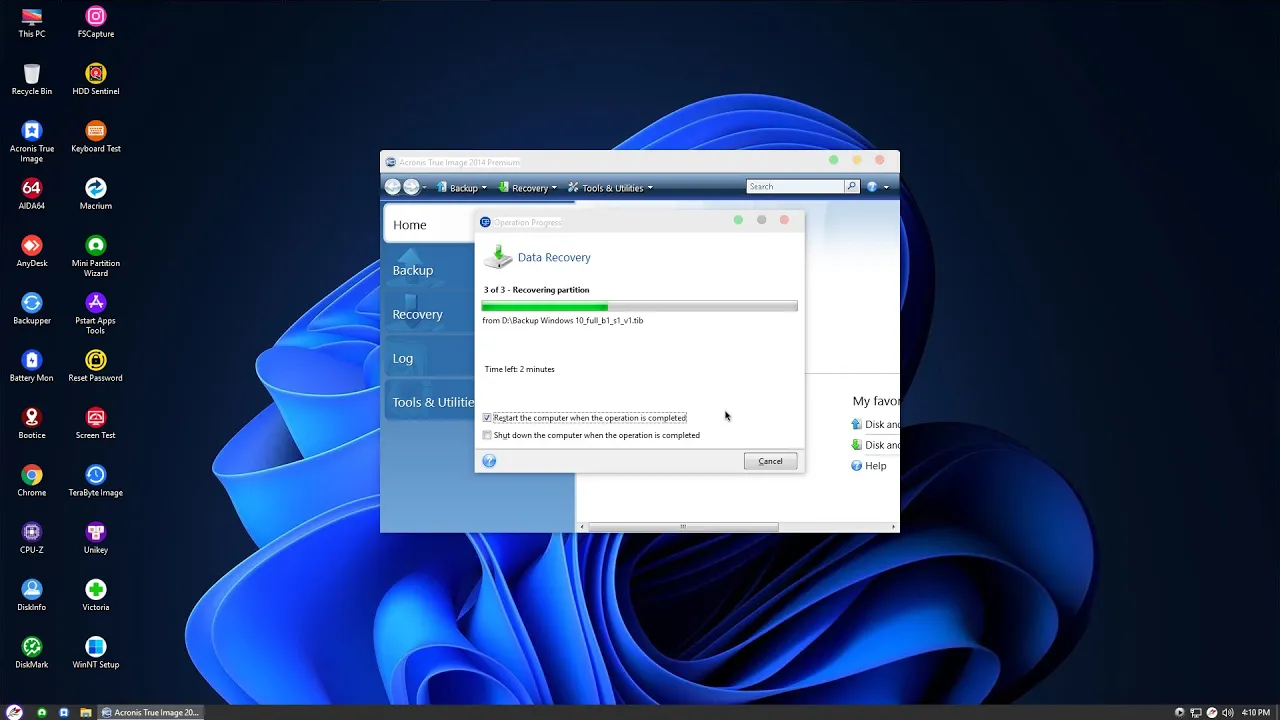
Task: Open the Recycle Bin
Action: 32,79
